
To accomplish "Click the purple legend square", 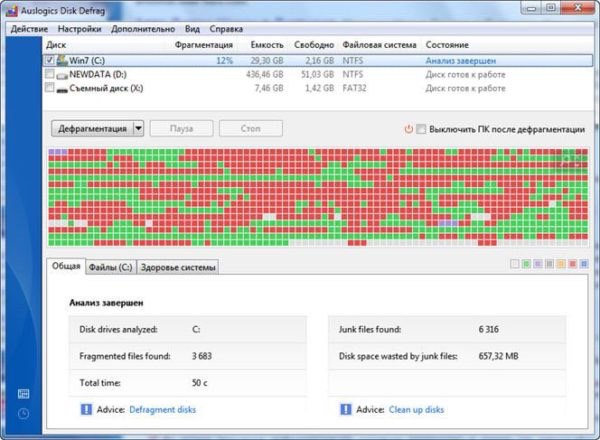I will [x=538, y=264].
